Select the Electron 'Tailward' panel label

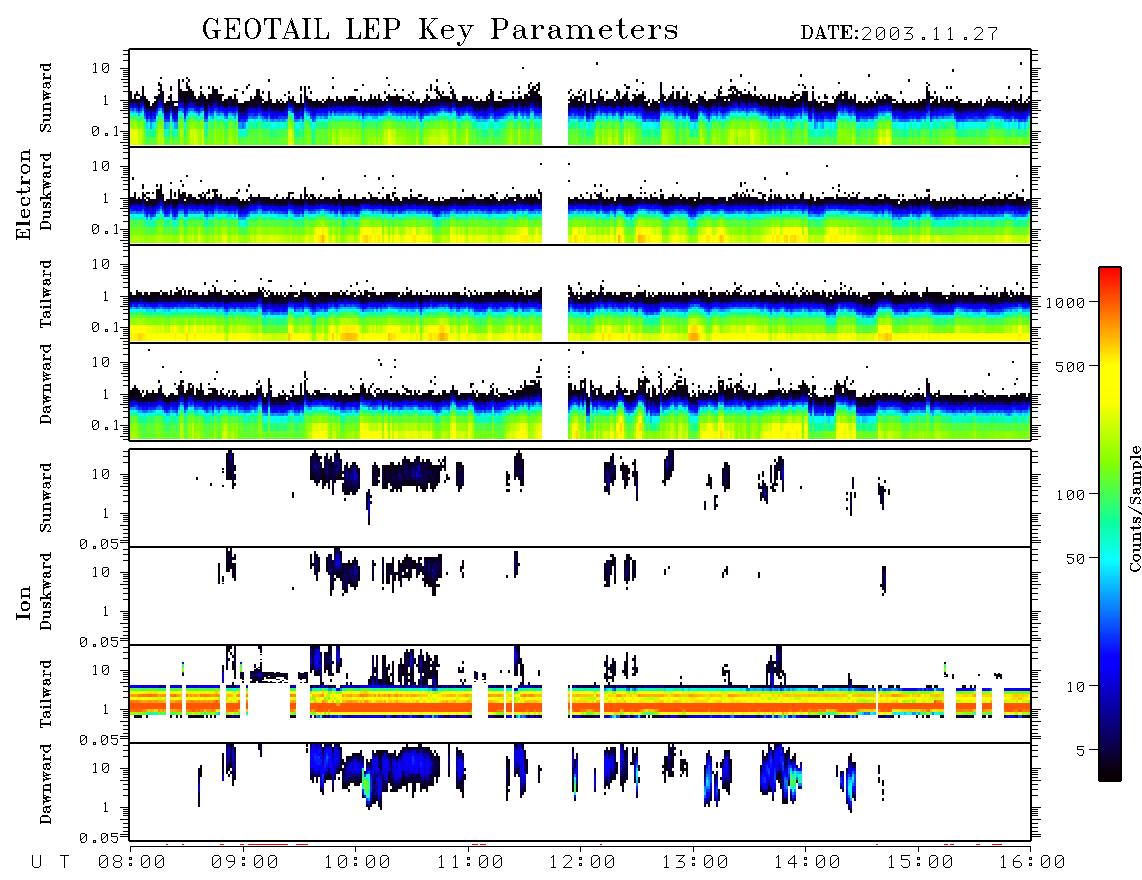pos(46,293)
